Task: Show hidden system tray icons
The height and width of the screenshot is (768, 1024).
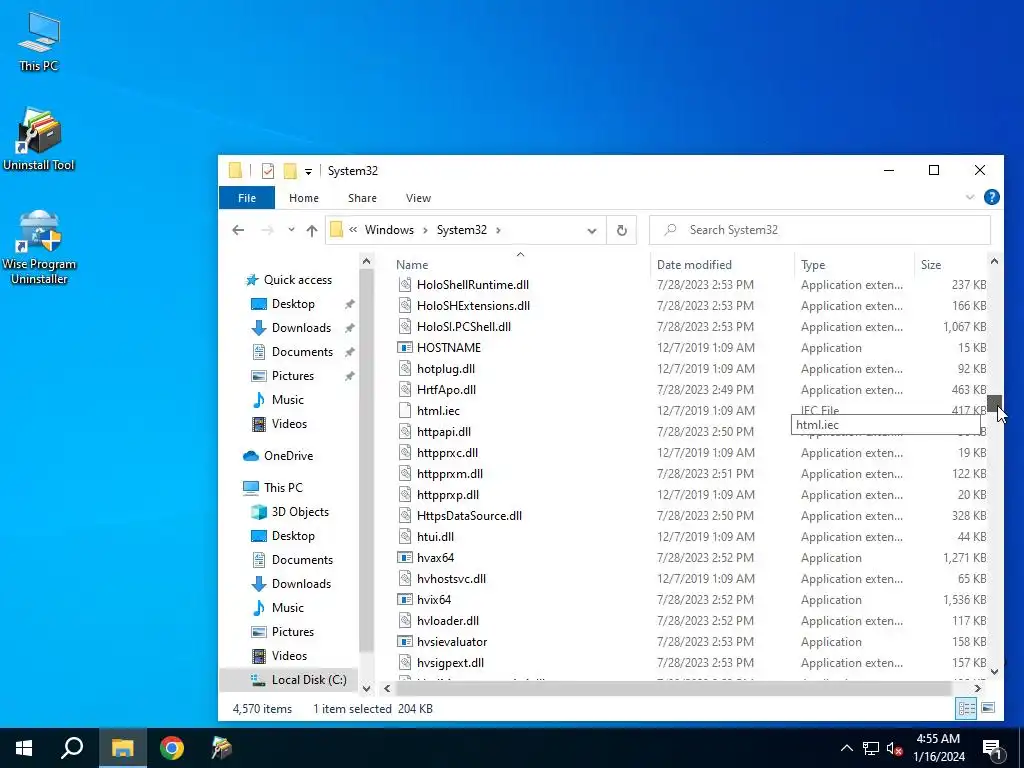Action: point(846,748)
